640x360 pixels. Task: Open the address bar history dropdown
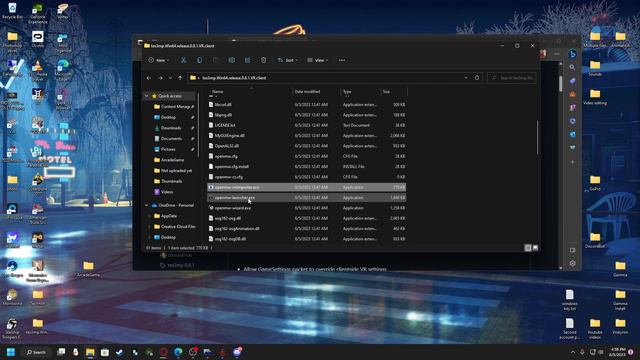[466, 78]
